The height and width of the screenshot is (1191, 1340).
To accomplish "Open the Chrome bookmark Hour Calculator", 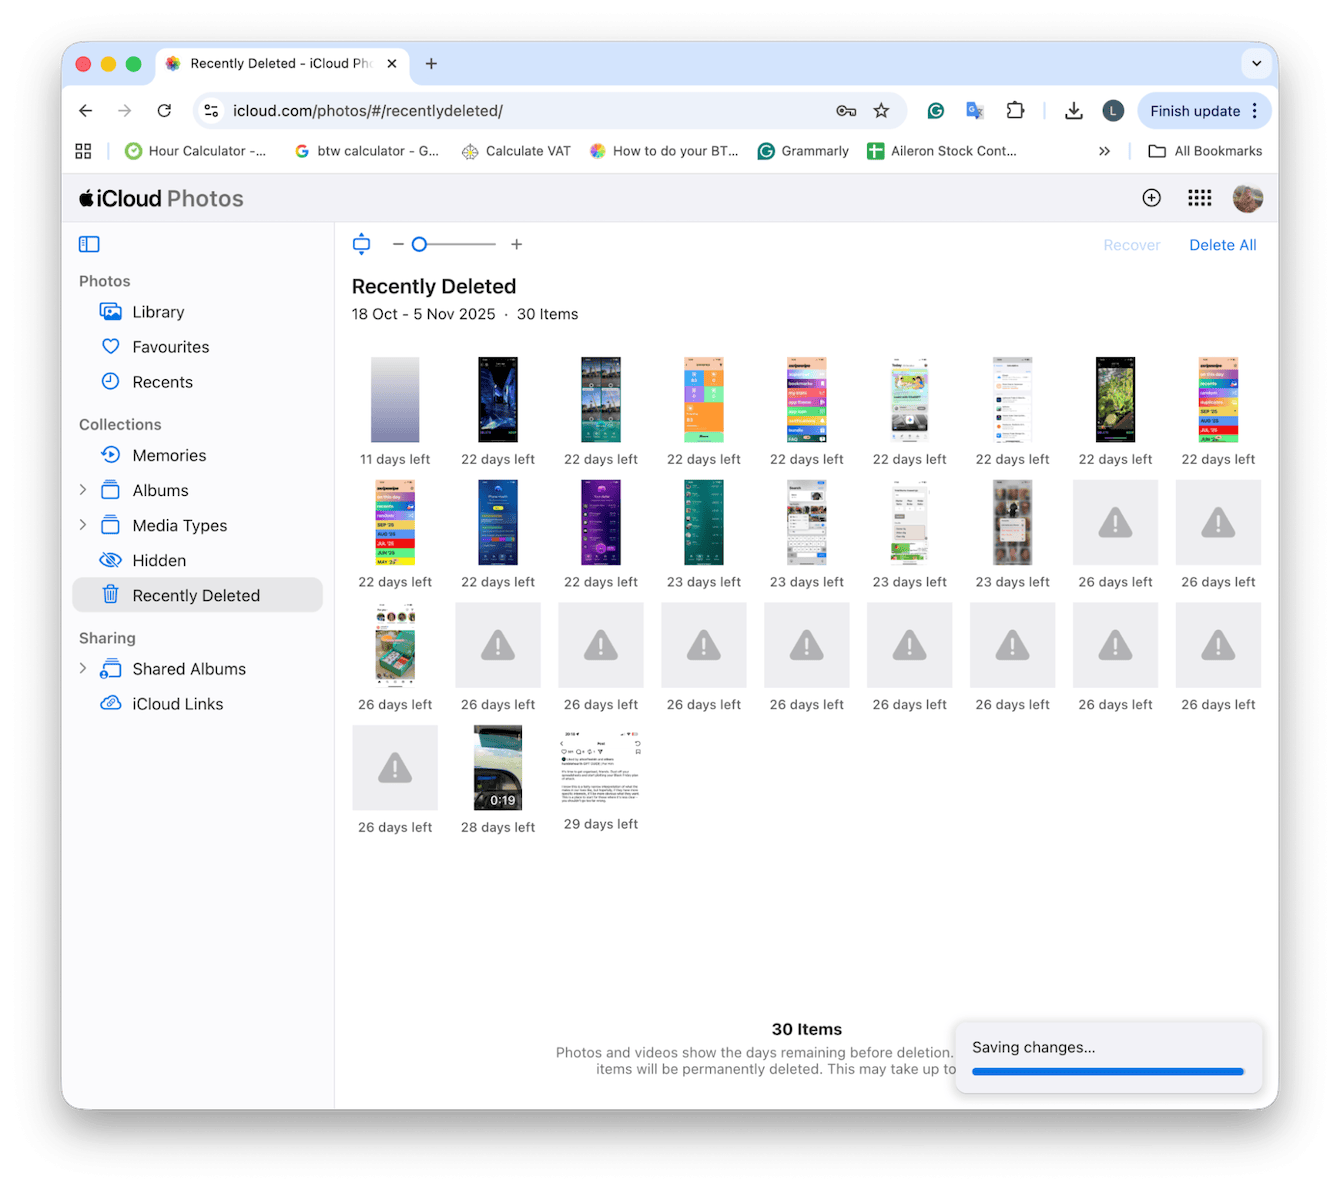I will point(197,151).
